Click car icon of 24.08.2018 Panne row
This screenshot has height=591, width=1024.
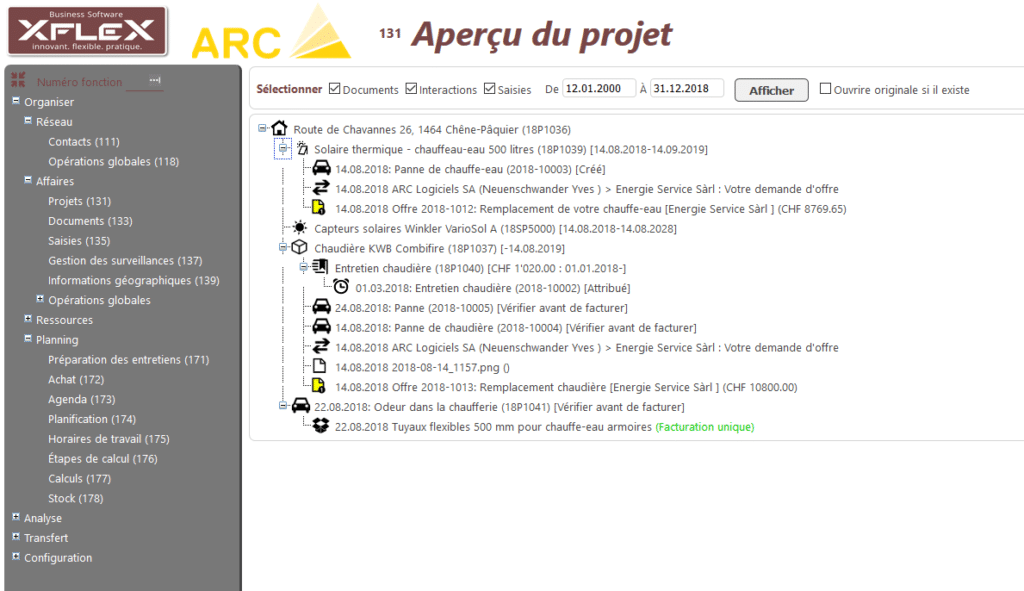pos(321,306)
